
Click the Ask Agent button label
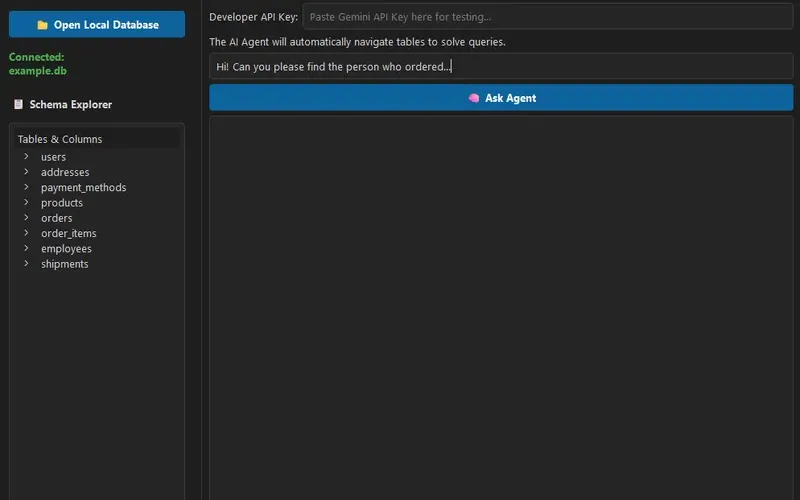point(510,98)
